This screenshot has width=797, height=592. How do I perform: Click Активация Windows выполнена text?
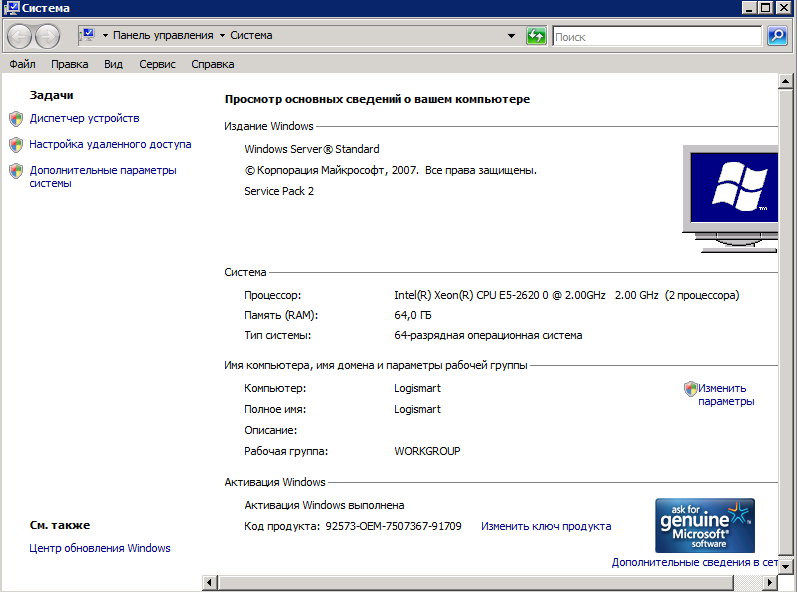324,505
